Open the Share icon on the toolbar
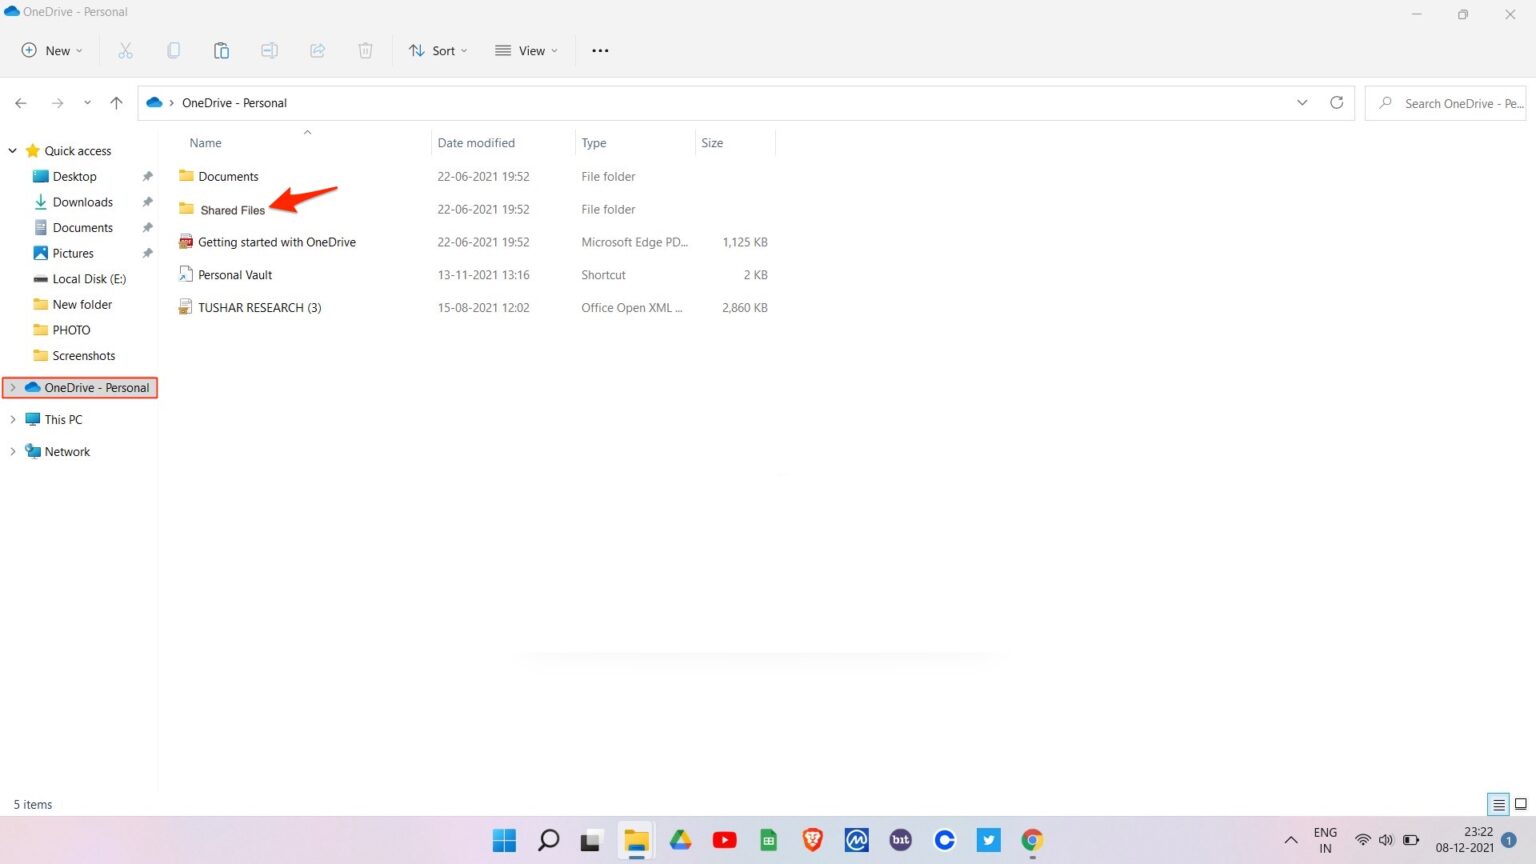The width and height of the screenshot is (1536, 864). (x=317, y=50)
